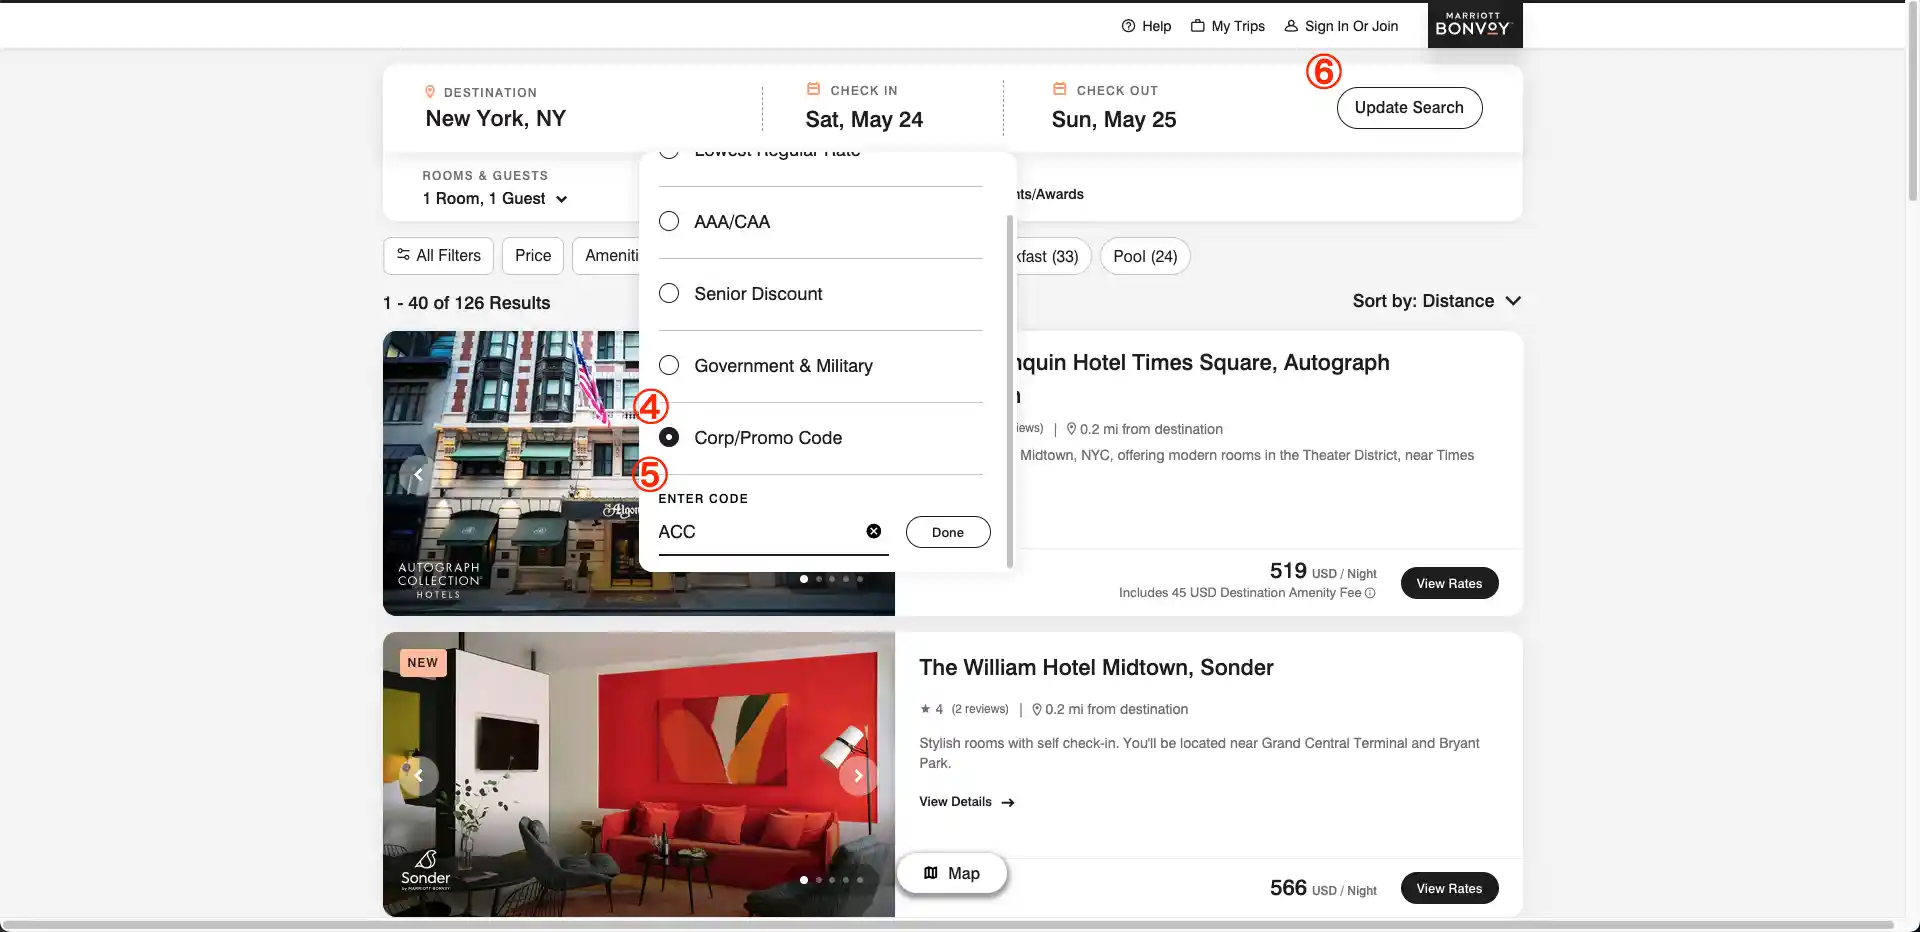Open My Trips suitcase icon
The height and width of the screenshot is (932, 1920).
[1197, 26]
